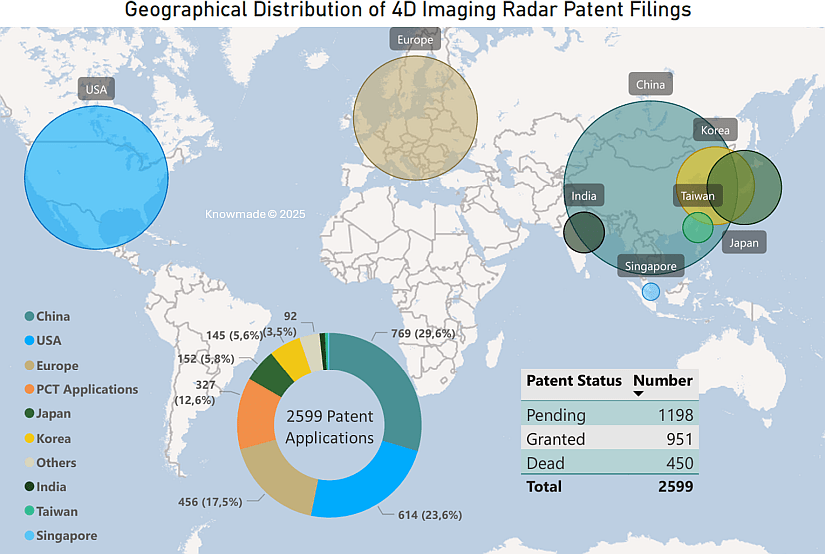Click the 145 (5,6%) data label
The width and height of the screenshot is (825, 554).
[234, 335]
